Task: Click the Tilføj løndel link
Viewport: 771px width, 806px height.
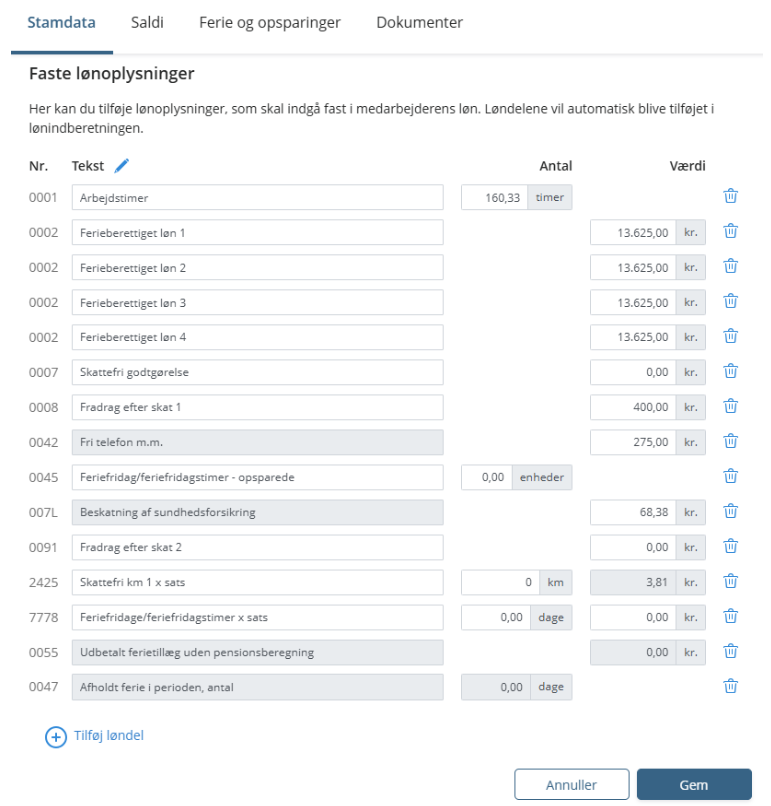Action: click(109, 736)
